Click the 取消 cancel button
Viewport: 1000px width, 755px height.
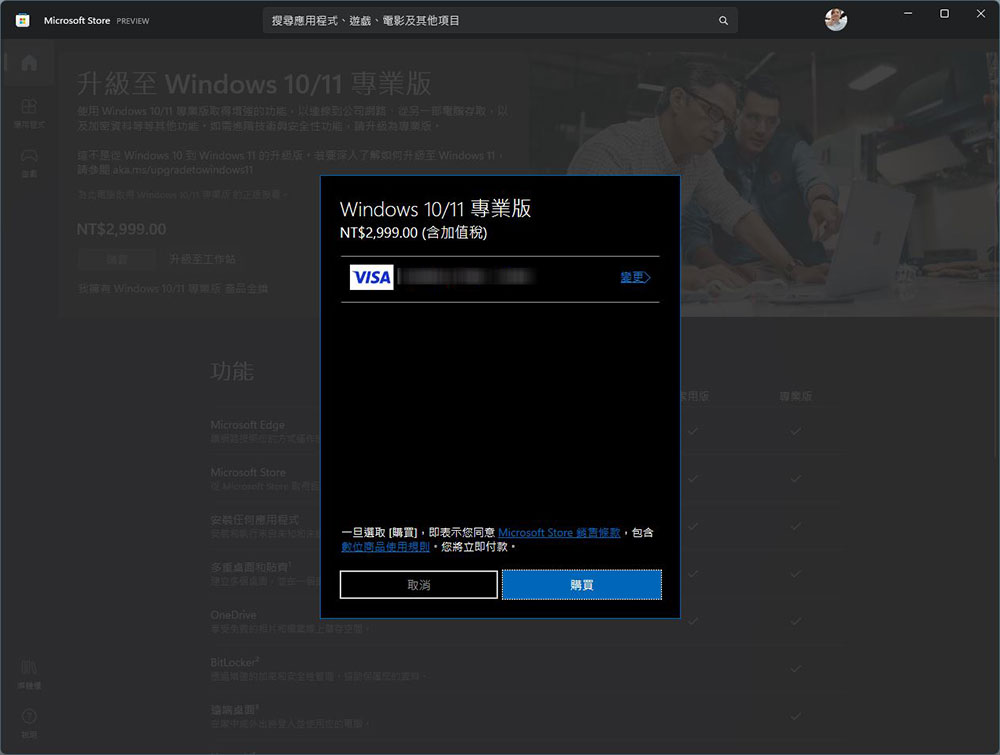coord(418,585)
